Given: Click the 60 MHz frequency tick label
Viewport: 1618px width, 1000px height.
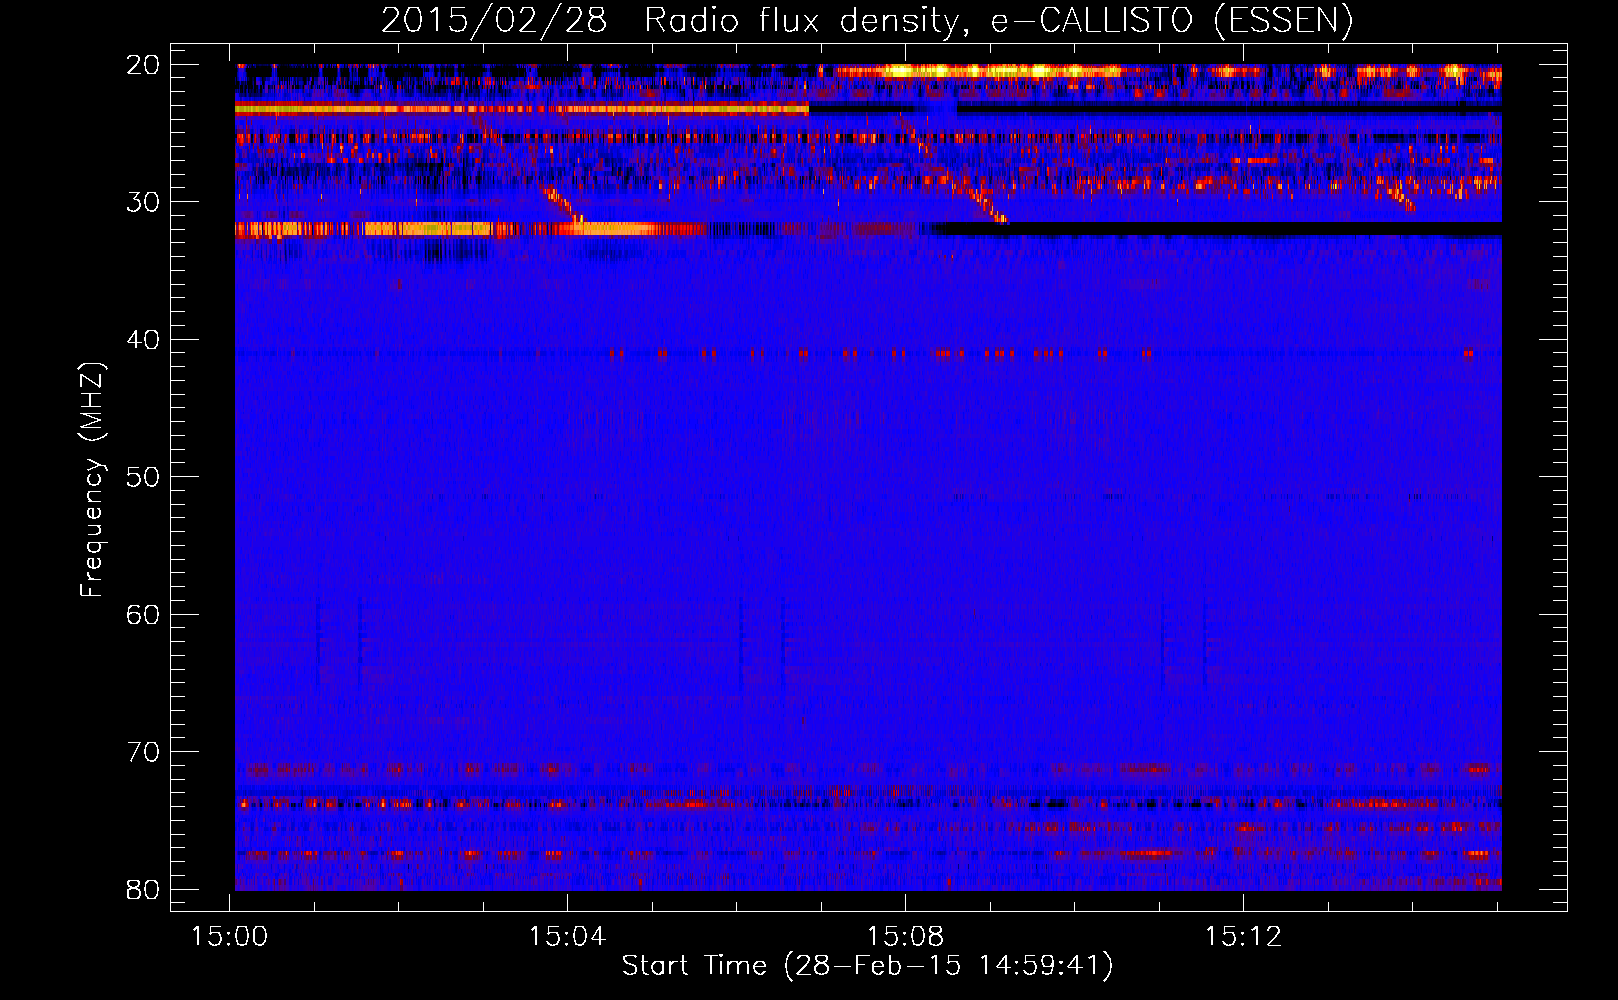Looking at the screenshot, I should pyautogui.click(x=143, y=614).
